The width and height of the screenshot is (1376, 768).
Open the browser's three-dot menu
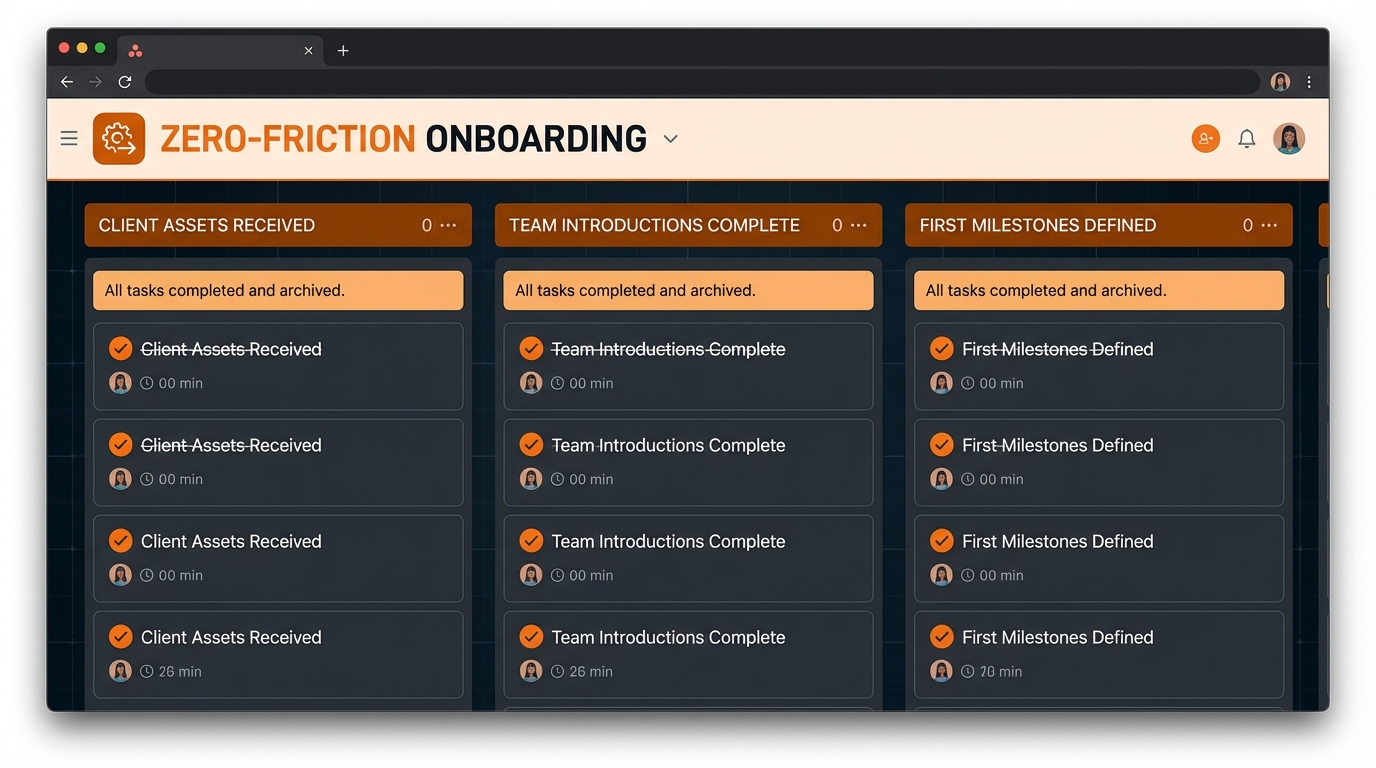click(1309, 82)
